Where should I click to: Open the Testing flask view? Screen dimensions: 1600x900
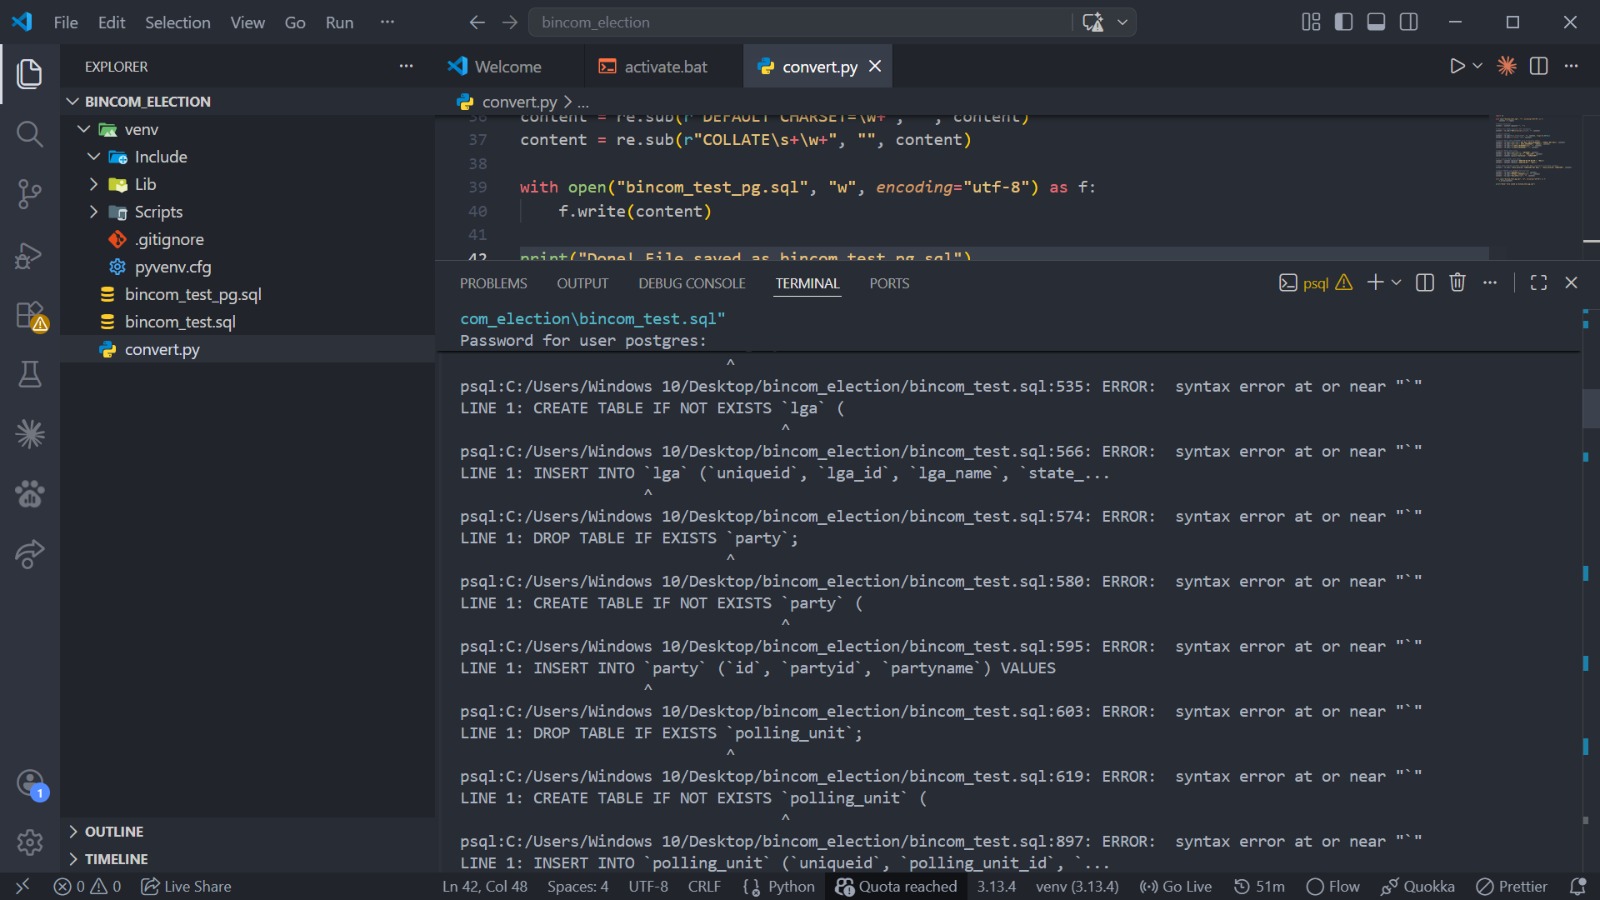tap(29, 374)
